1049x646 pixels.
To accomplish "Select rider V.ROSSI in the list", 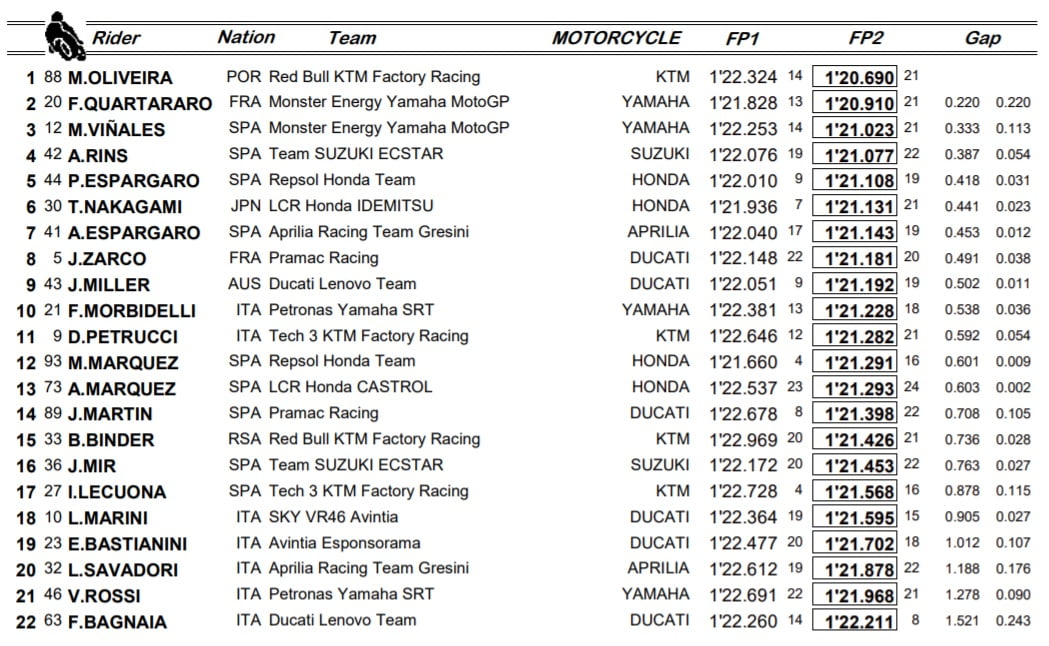I will tap(108, 595).
